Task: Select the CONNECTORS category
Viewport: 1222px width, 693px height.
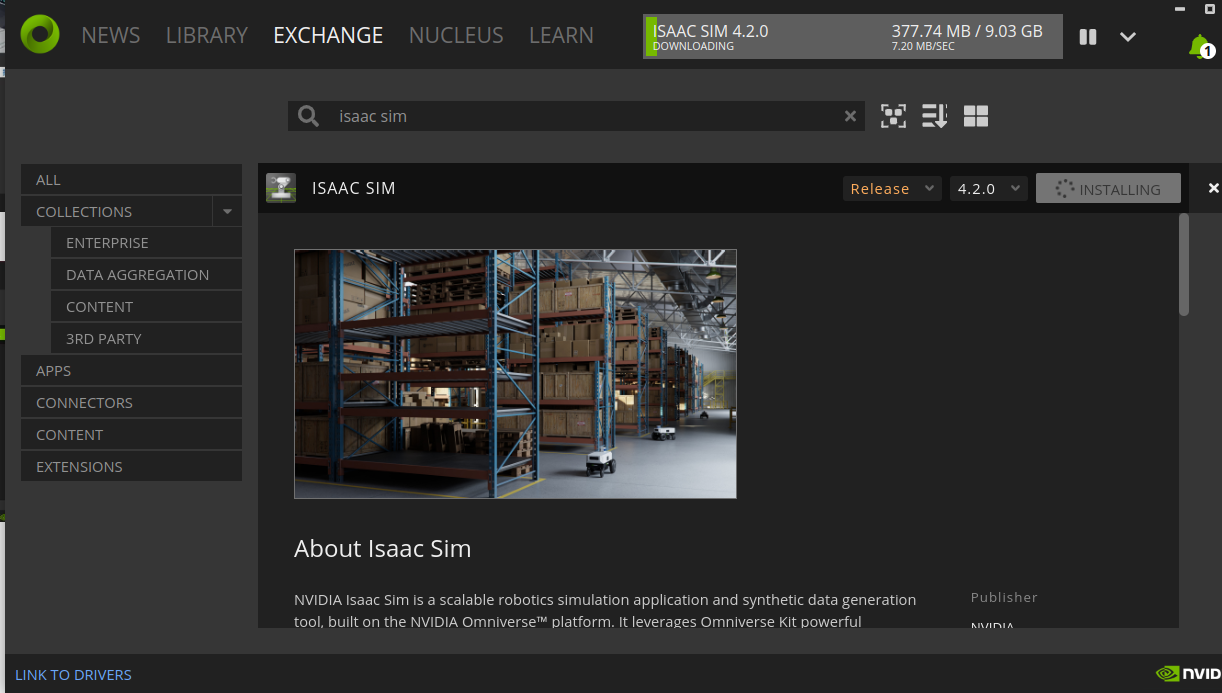Action: coord(131,403)
